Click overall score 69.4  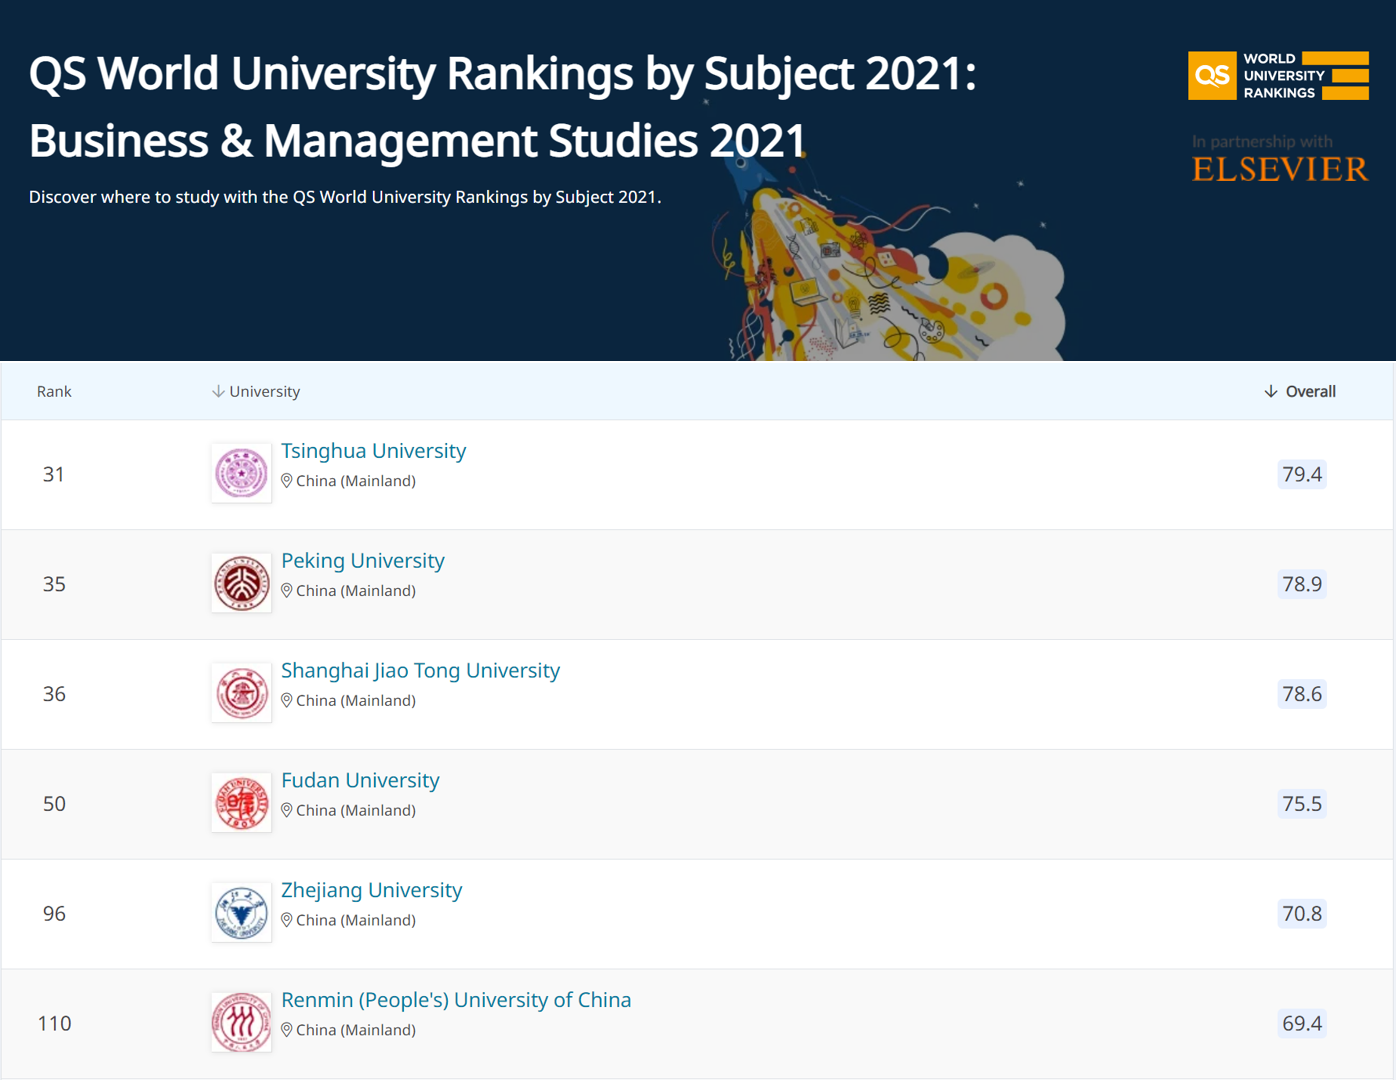1302,1024
